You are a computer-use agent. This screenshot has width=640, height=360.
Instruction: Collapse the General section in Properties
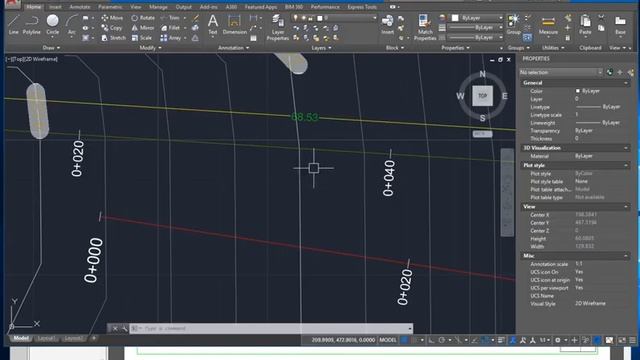click(626, 83)
